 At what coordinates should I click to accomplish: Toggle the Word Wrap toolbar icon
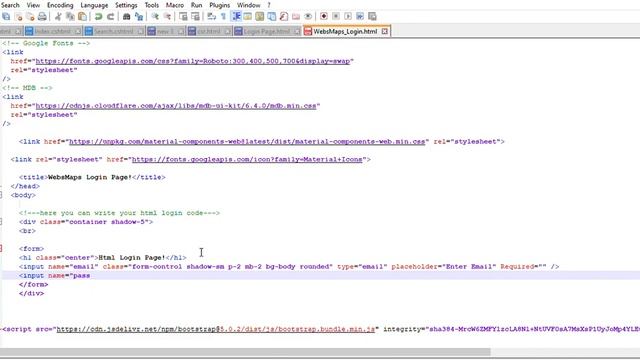(211, 16)
